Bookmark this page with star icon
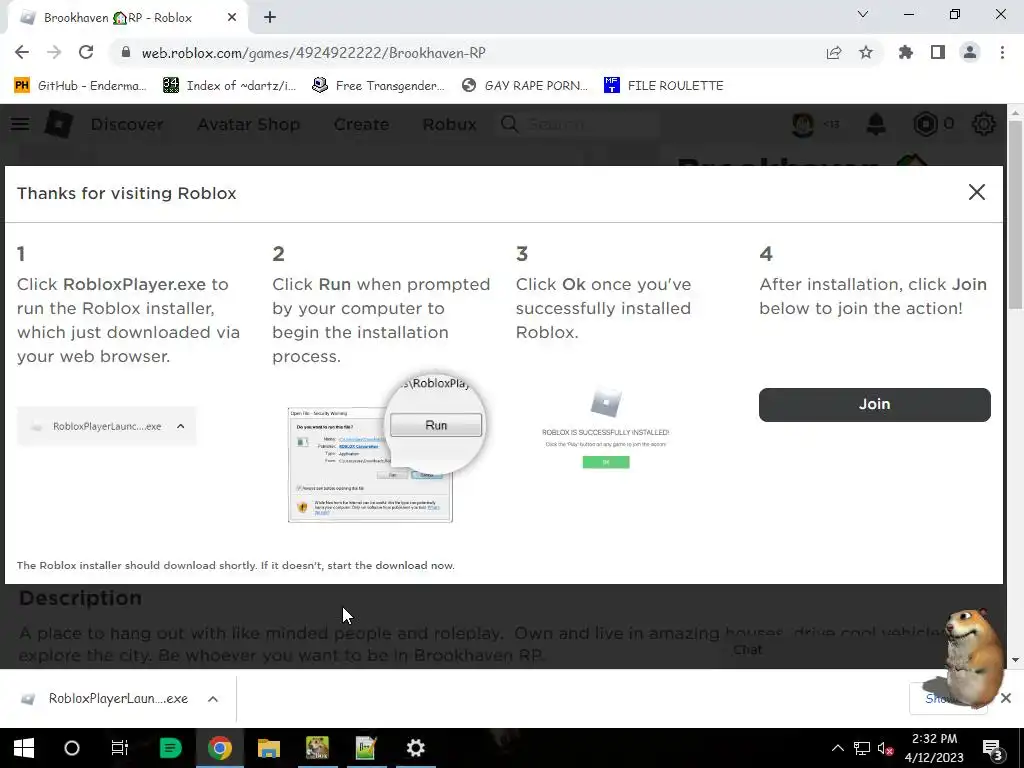The height and width of the screenshot is (768, 1024). 866,53
